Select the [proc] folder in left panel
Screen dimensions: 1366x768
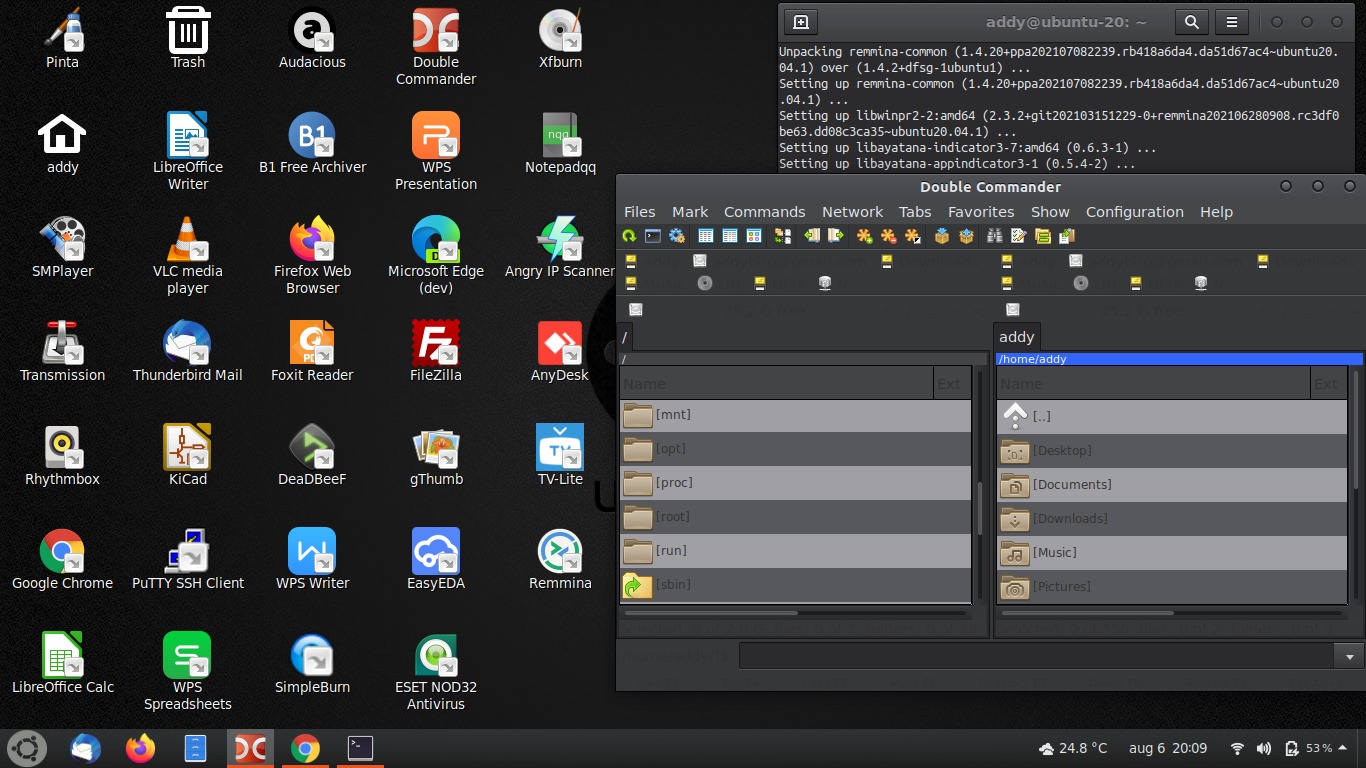coord(795,483)
